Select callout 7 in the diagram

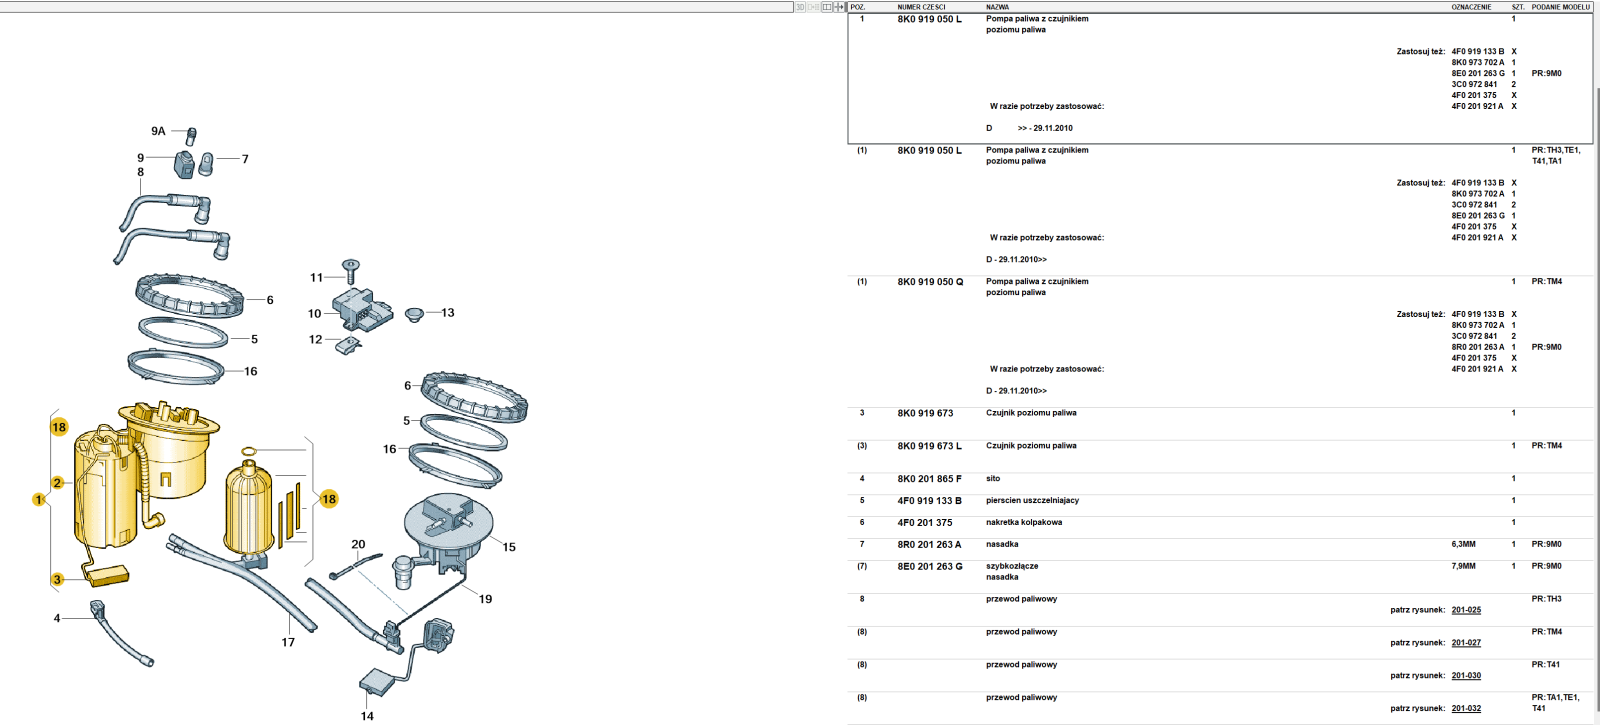[x=245, y=159]
